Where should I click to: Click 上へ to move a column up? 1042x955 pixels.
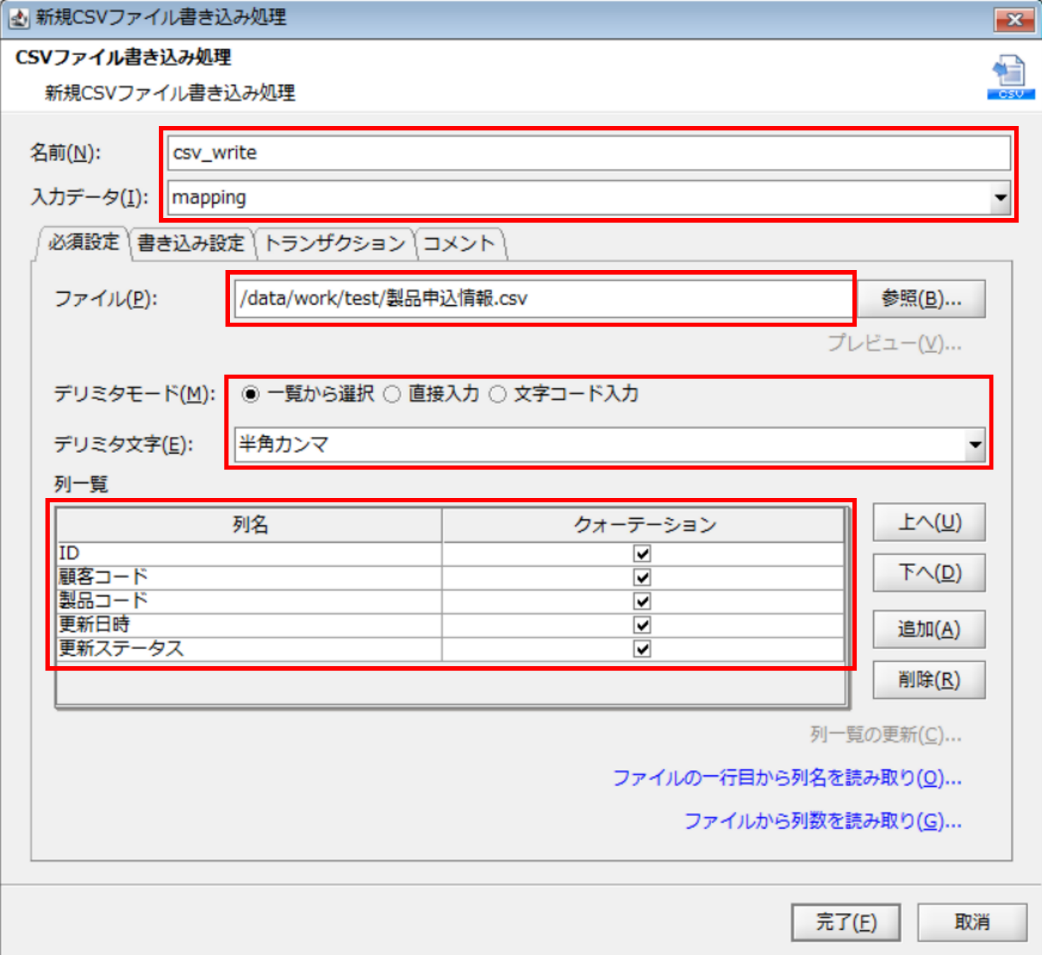[928, 521]
